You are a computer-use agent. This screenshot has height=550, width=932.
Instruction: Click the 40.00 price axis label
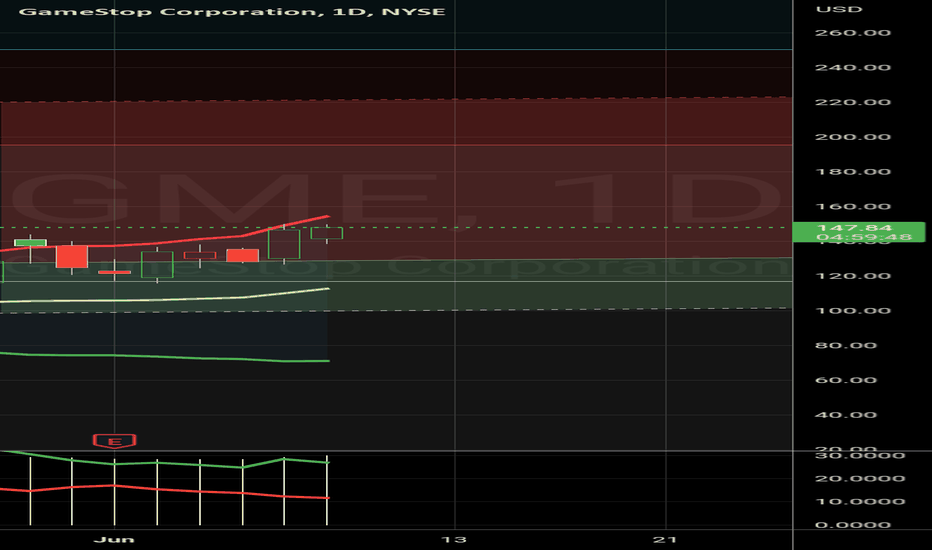[846, 415]
